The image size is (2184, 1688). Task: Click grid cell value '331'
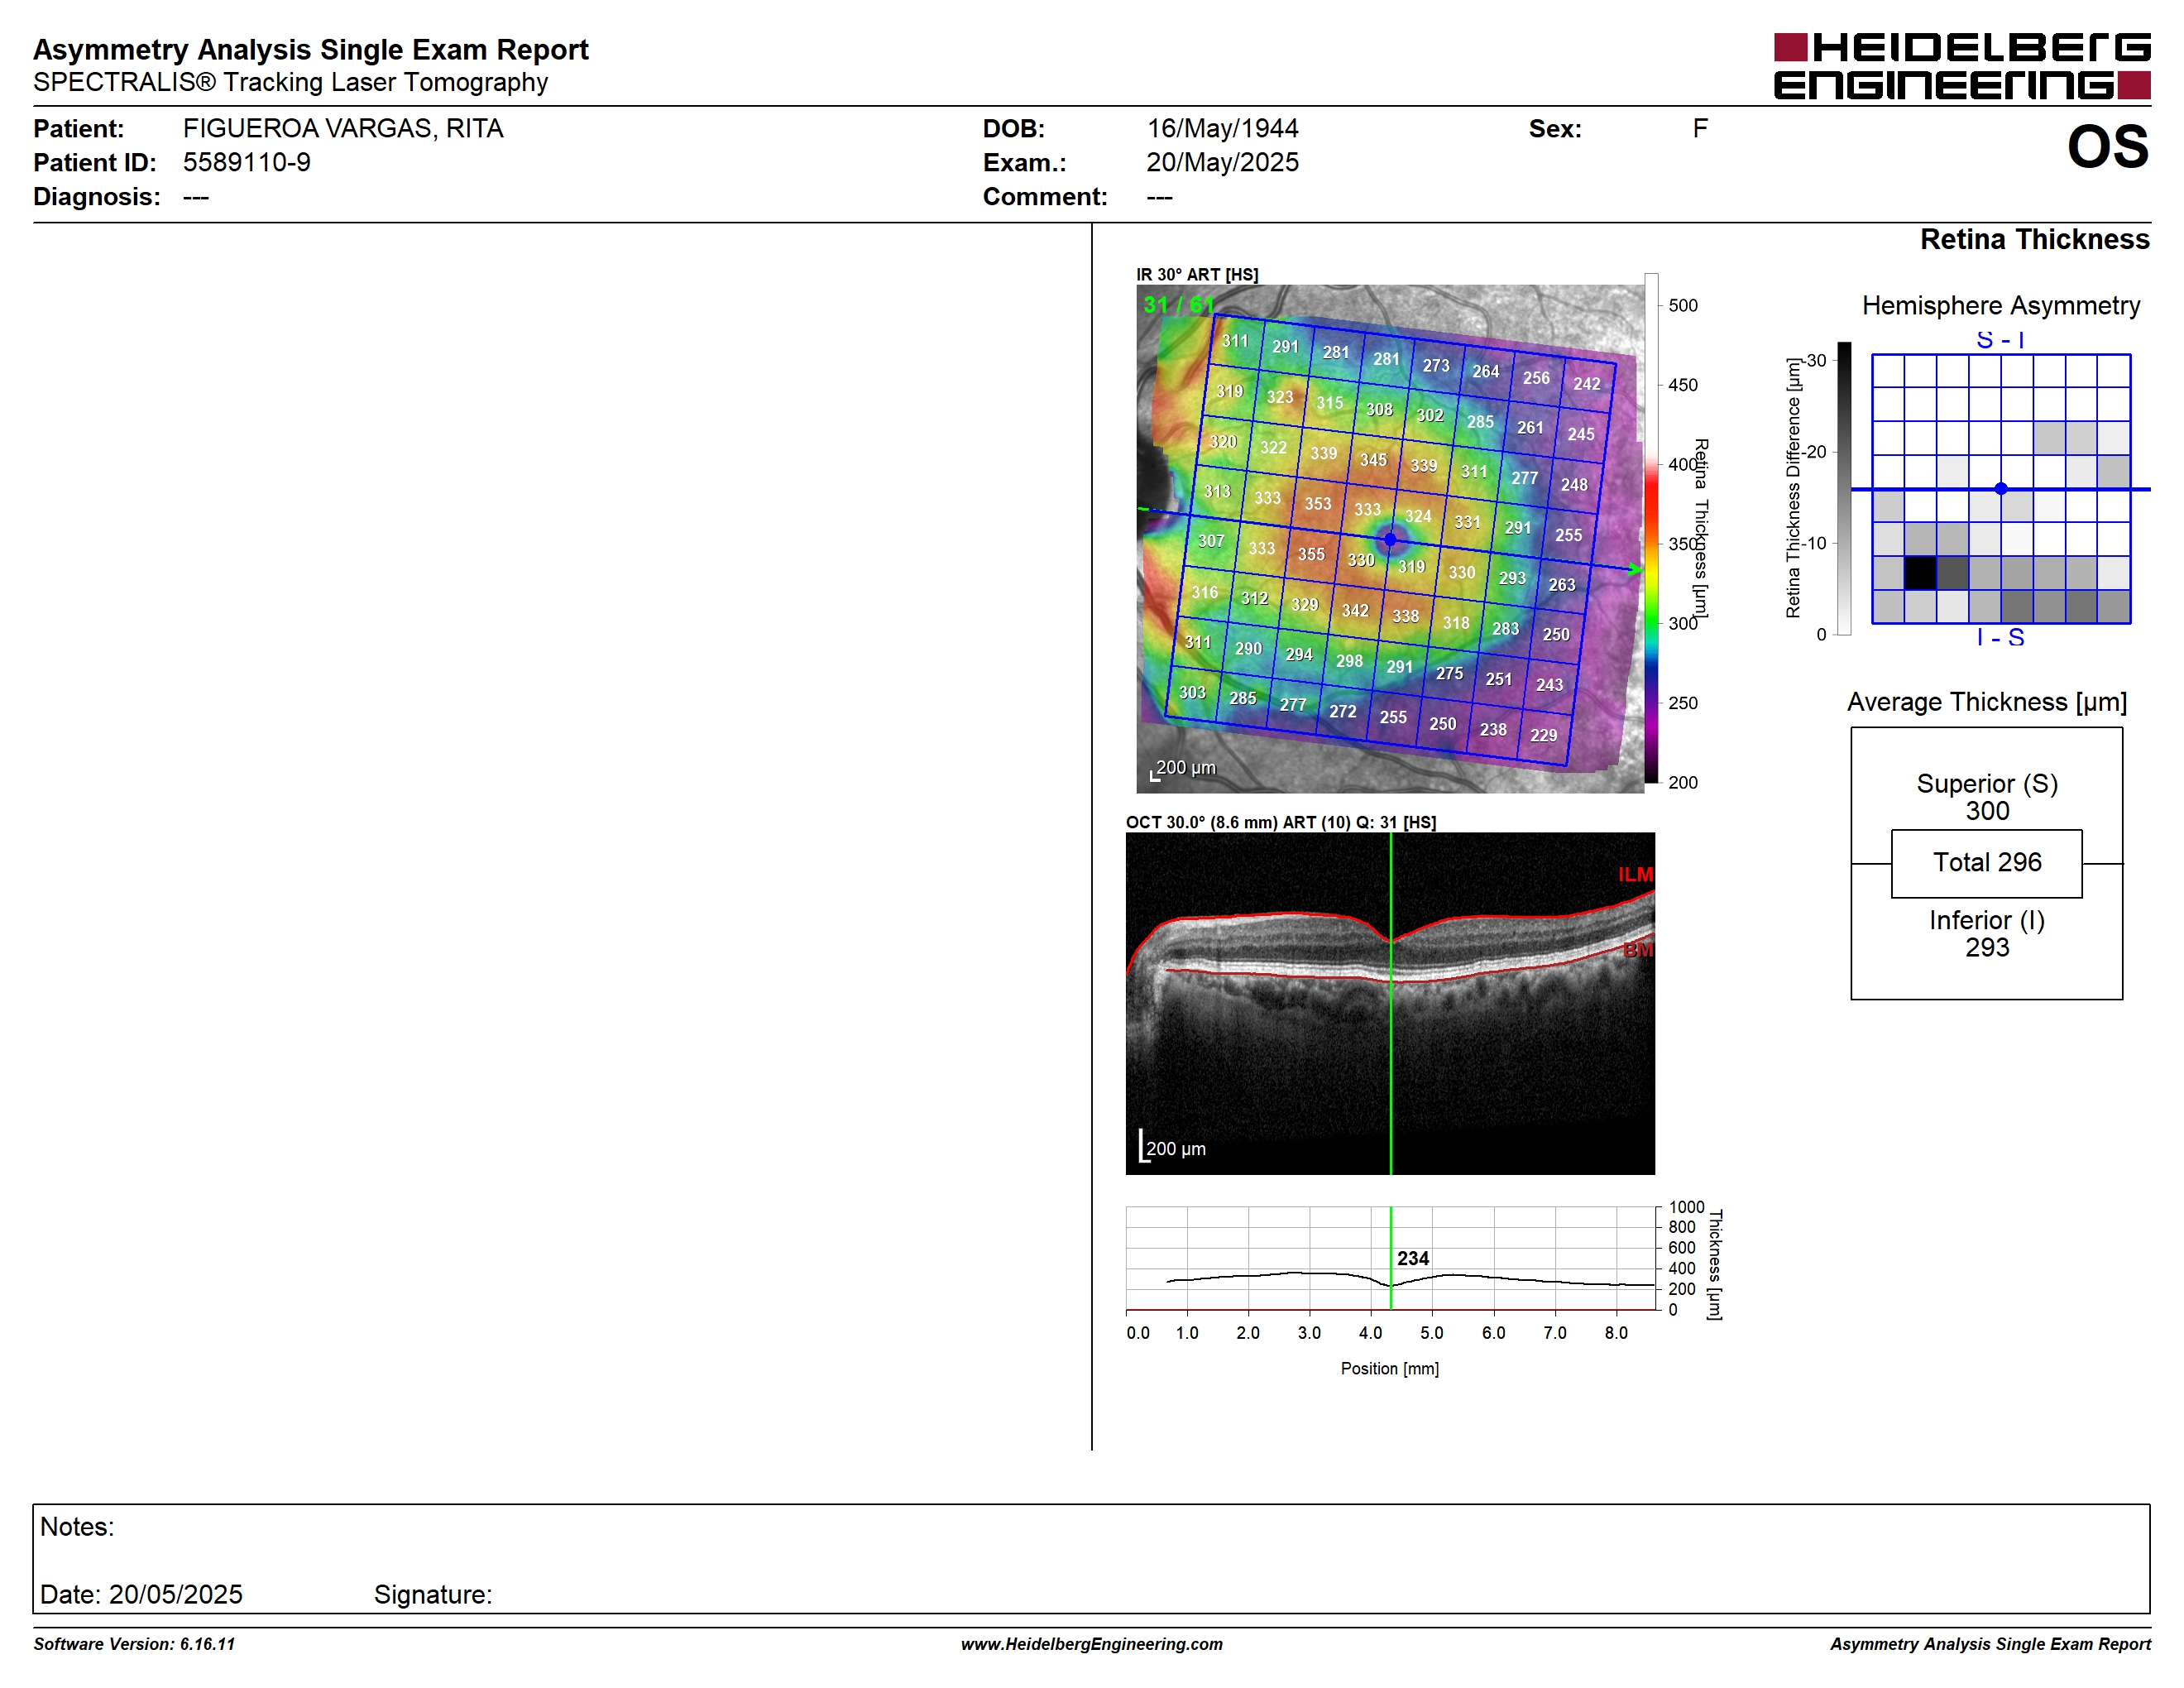[x=1468, y=522]
